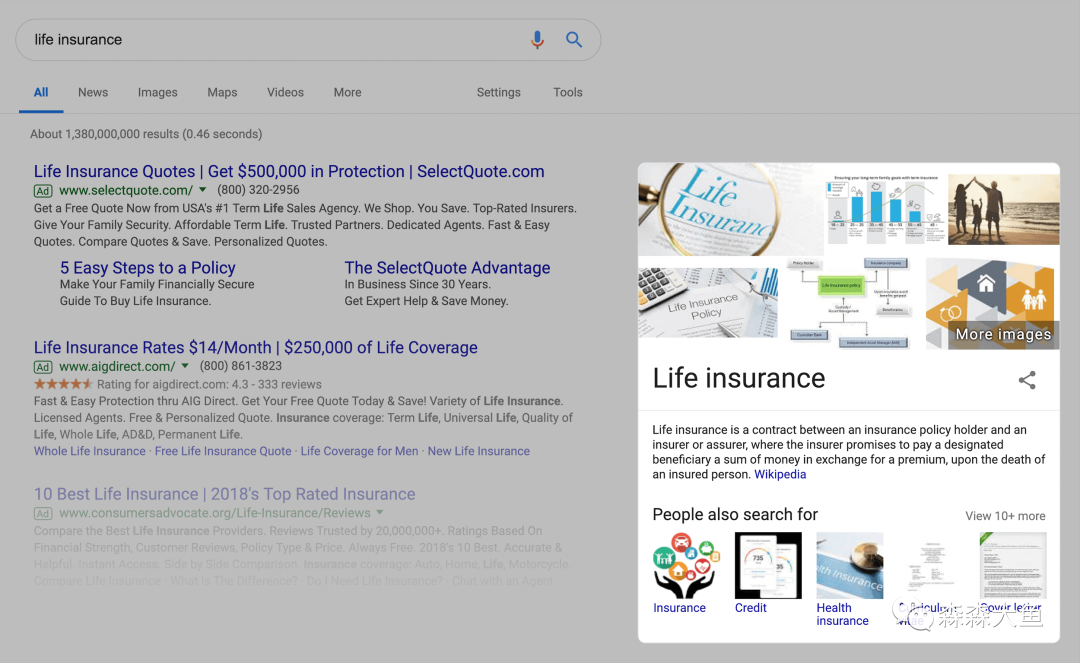The height and width of the screenshot is (663, 1080).
Task: Click the More images tile
Action: [992, 303]
